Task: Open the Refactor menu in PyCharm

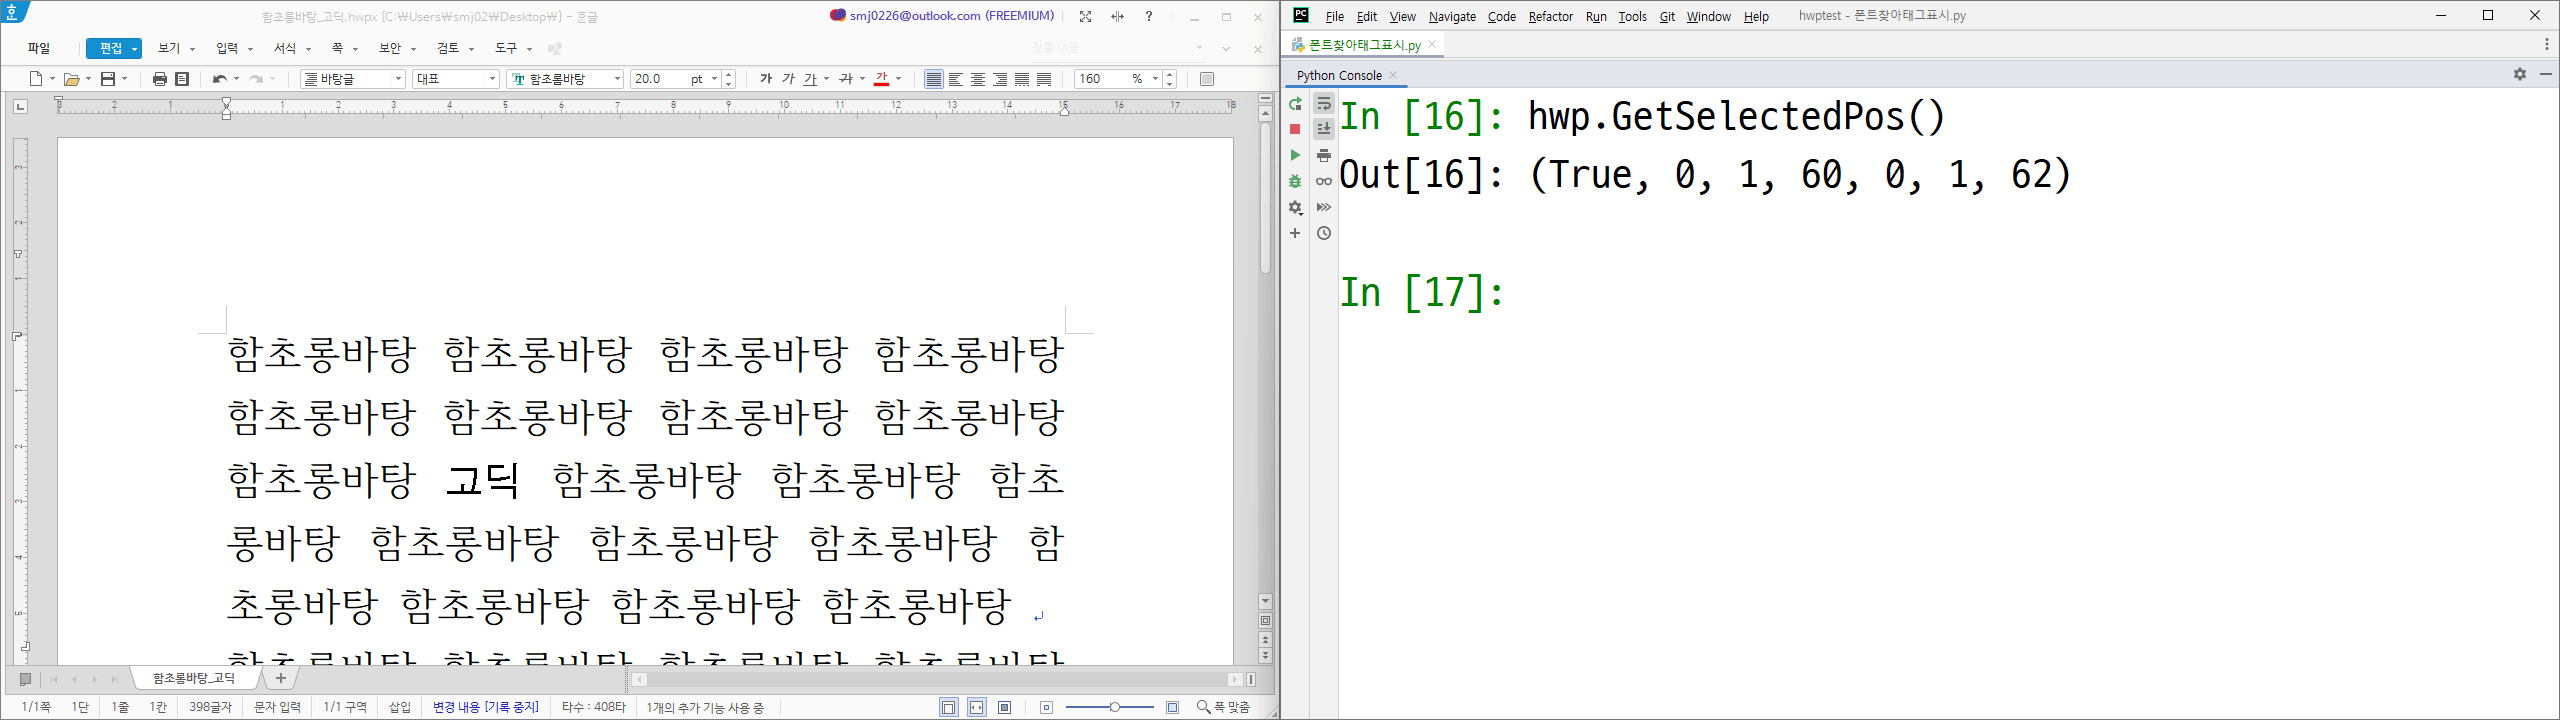Action: tap(1550, 17)
